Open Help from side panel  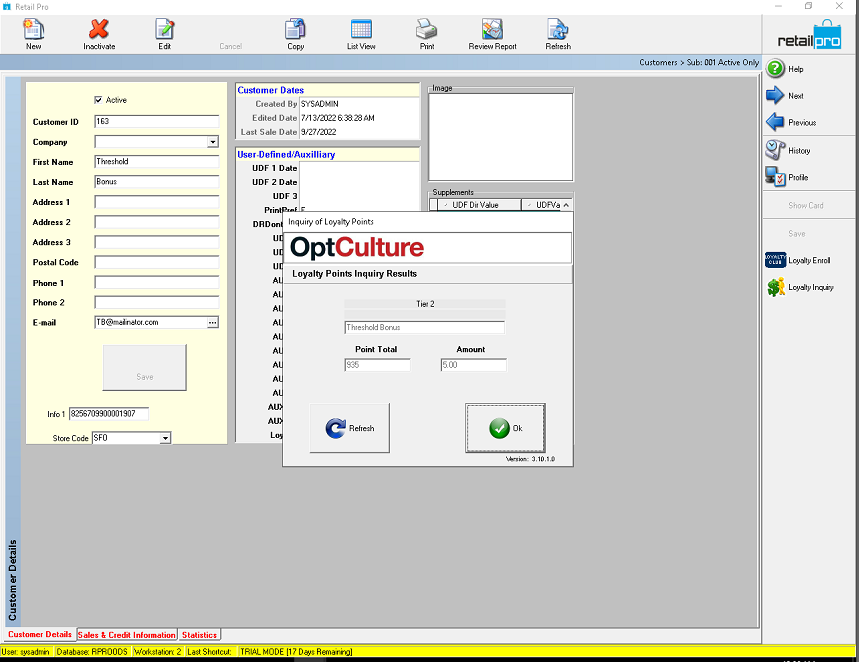786,69
